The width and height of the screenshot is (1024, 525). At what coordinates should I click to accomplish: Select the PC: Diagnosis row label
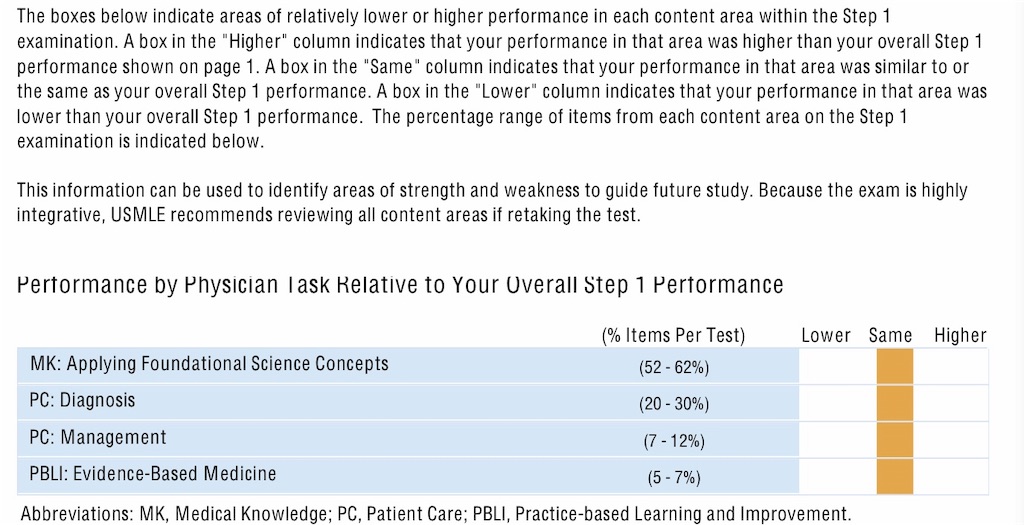pyautogui.click(x=82, y=400)
